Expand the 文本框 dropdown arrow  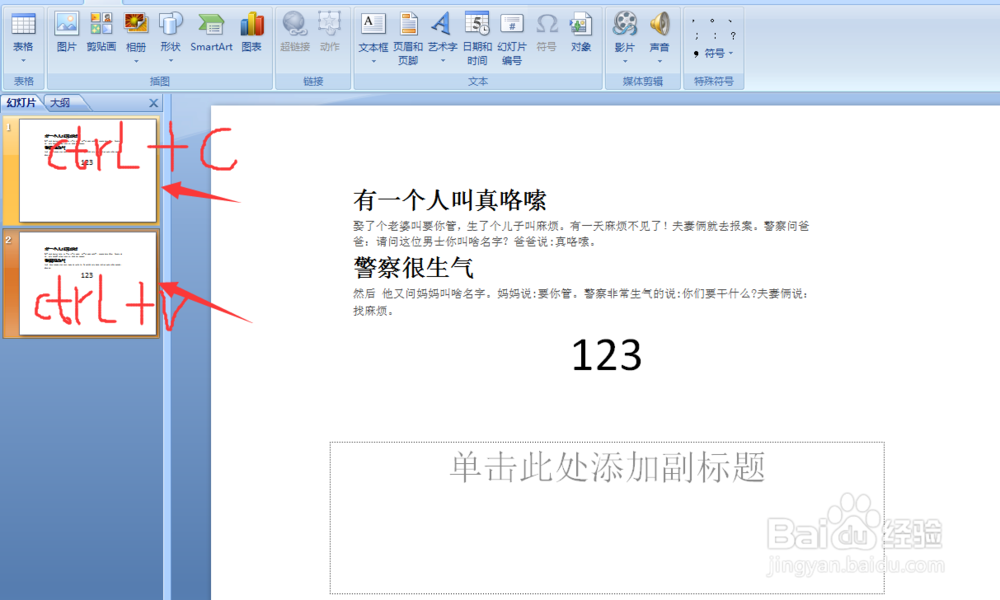(x=373, y=61)
